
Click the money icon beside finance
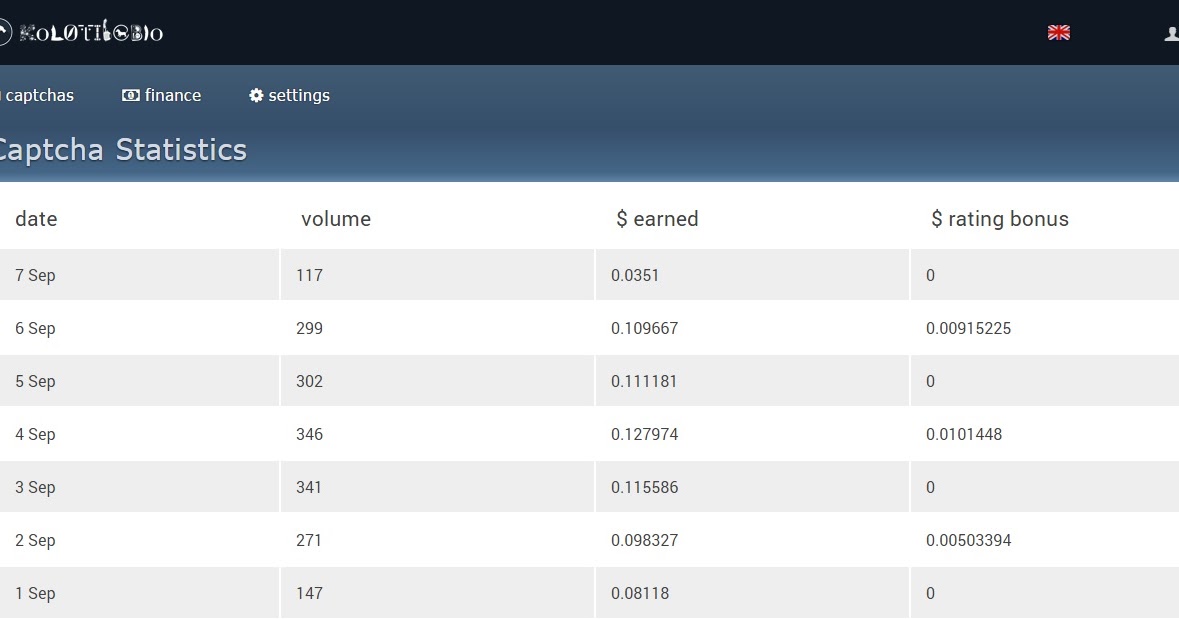pos(130,95)
